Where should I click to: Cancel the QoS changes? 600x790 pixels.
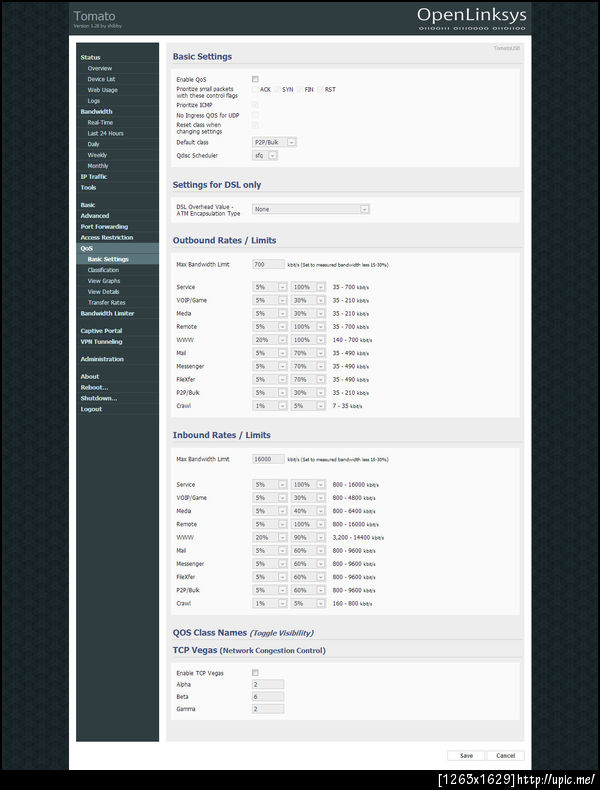pyautogui.click(x=505, y=755)
